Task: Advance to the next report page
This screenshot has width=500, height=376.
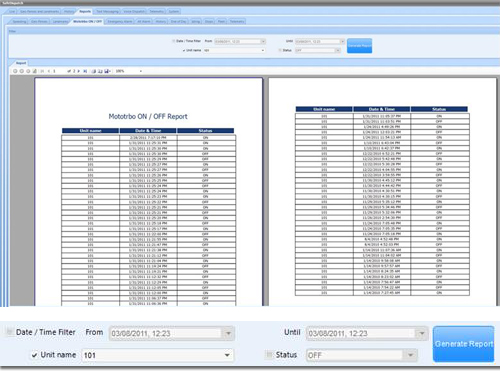Action: [x=79, y=71]
